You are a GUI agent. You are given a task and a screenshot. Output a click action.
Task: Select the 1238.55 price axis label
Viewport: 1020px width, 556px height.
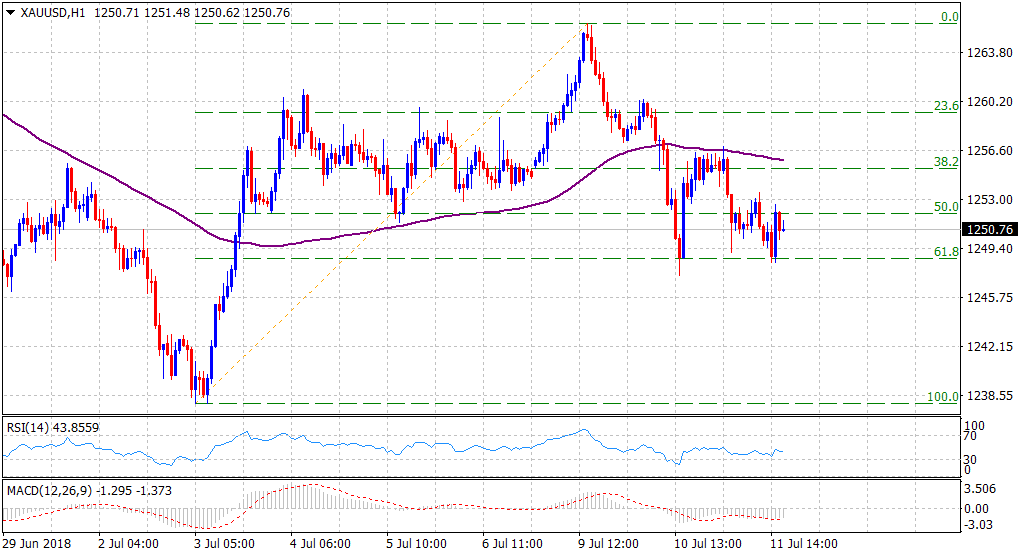(x=989, y=396)
